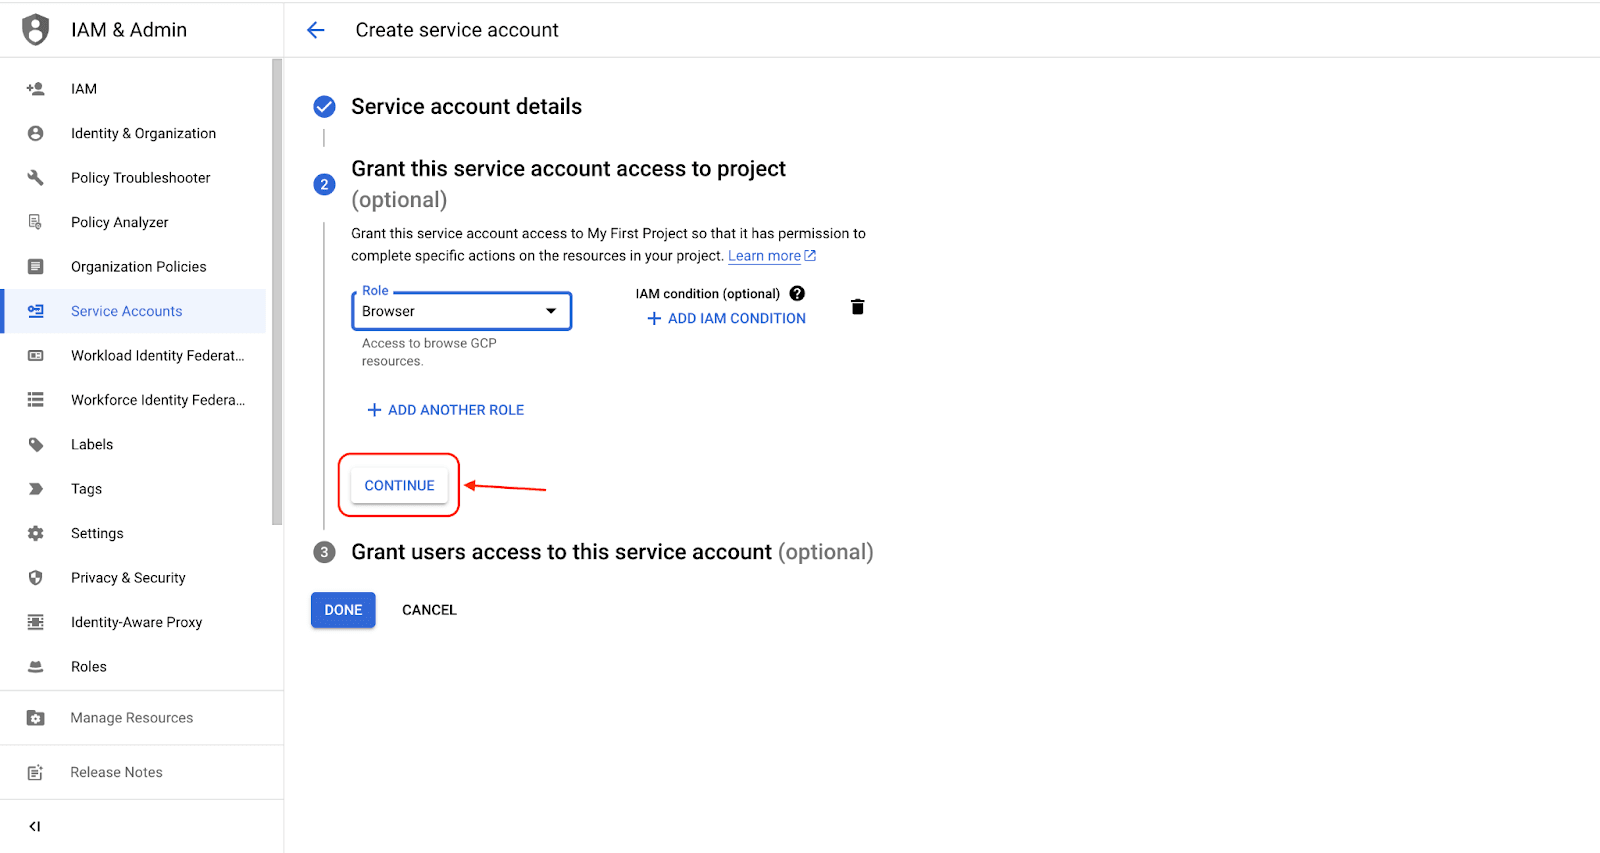Click the IAM condition help icon
Image resolution: width=1600 pixels, height=853 pixels.
[x=797, y=293]
